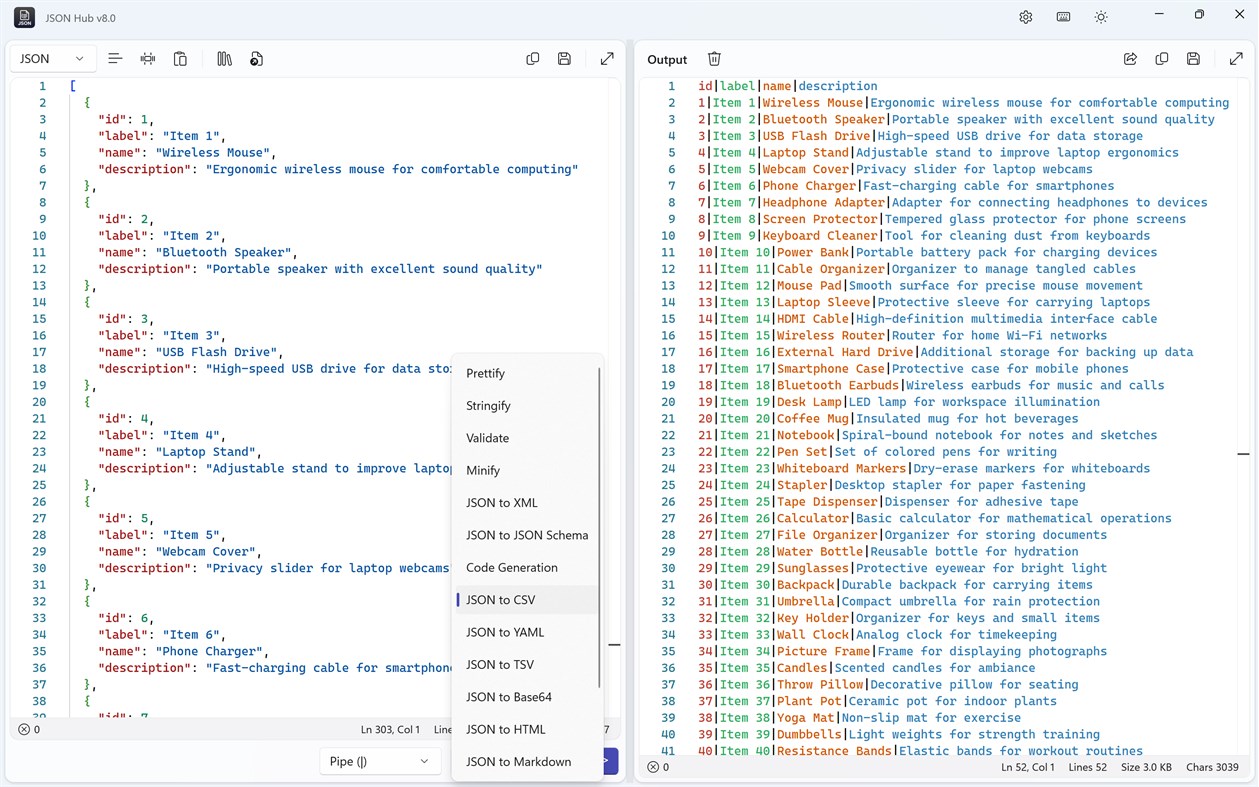Select JSON to HTML option
This screenshot has height=787, width=1259.
[x=527, y=729]
